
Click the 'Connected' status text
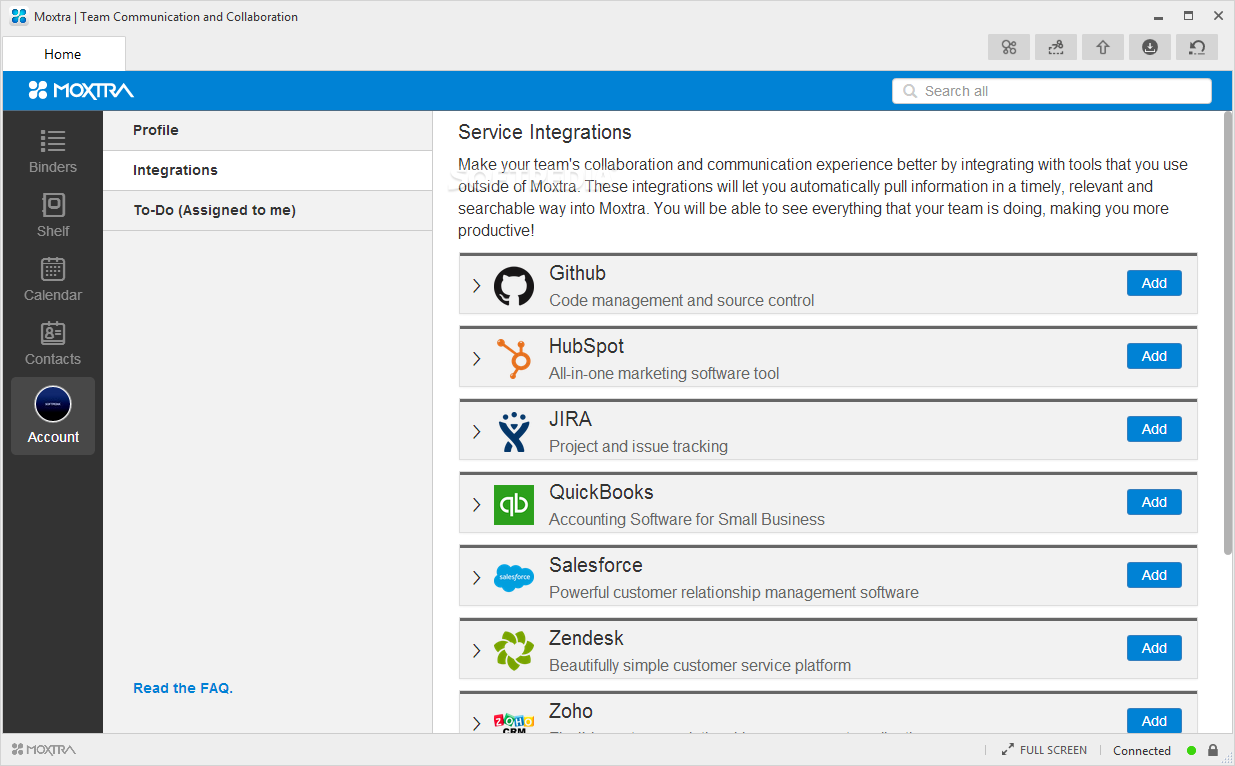(1142, 750)
